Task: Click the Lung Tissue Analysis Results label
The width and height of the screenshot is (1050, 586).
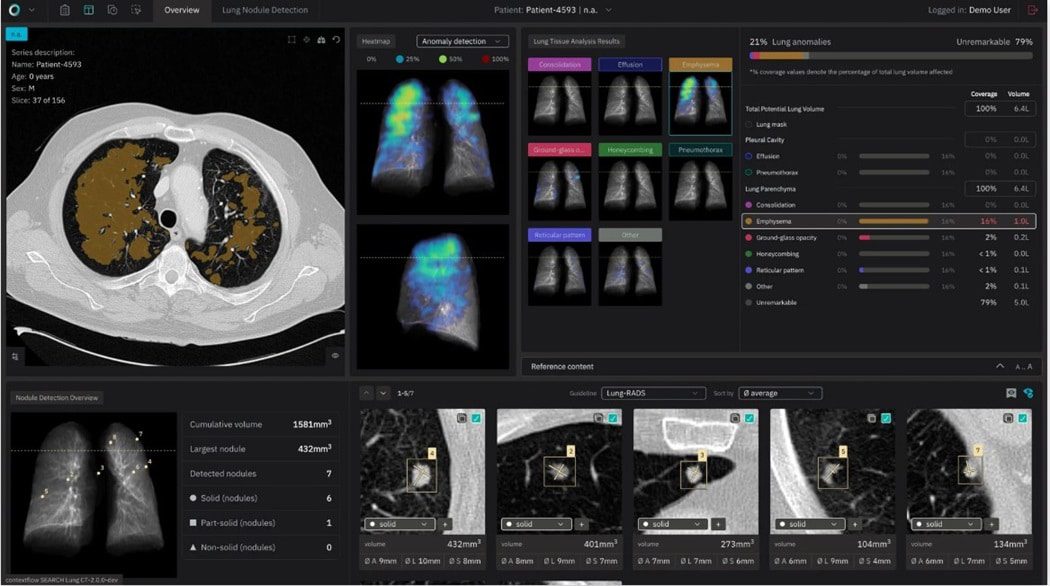Action: (575, 42)
